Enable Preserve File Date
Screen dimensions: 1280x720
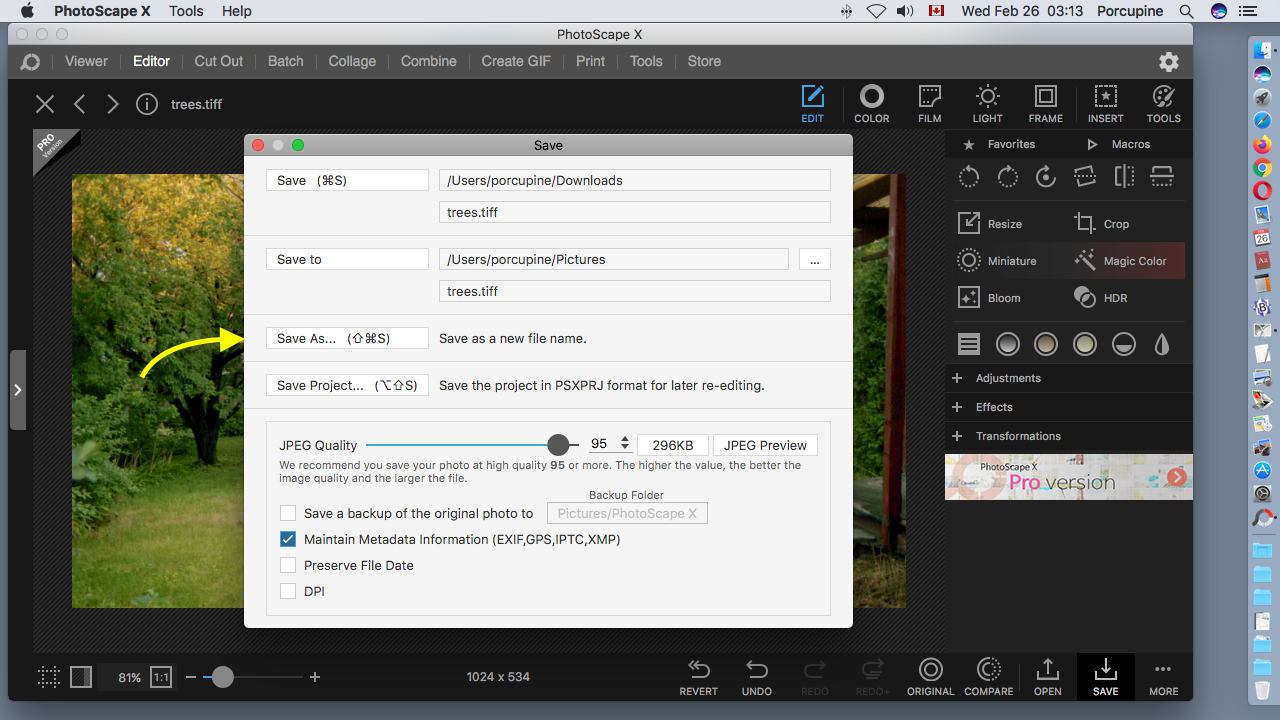click(288, 565)
